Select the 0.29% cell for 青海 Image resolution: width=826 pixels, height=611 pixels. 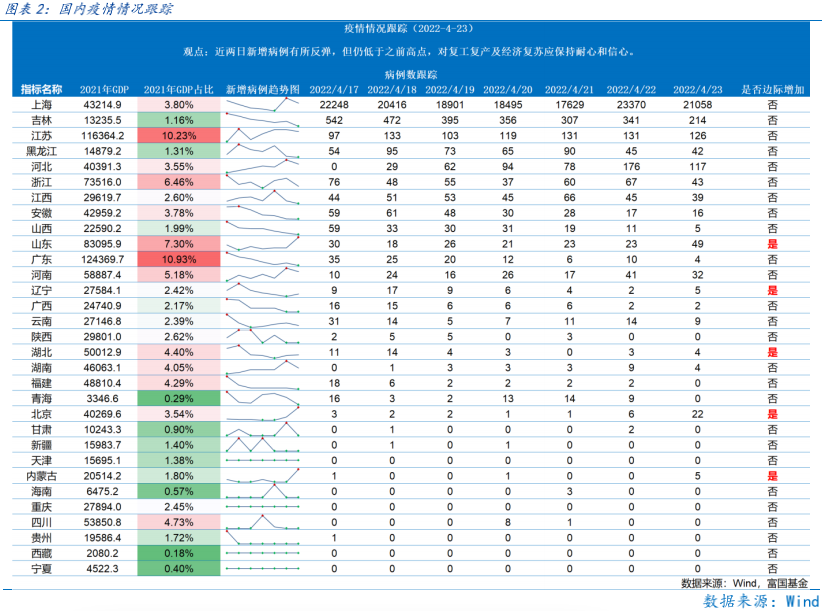tap(179, 399)
